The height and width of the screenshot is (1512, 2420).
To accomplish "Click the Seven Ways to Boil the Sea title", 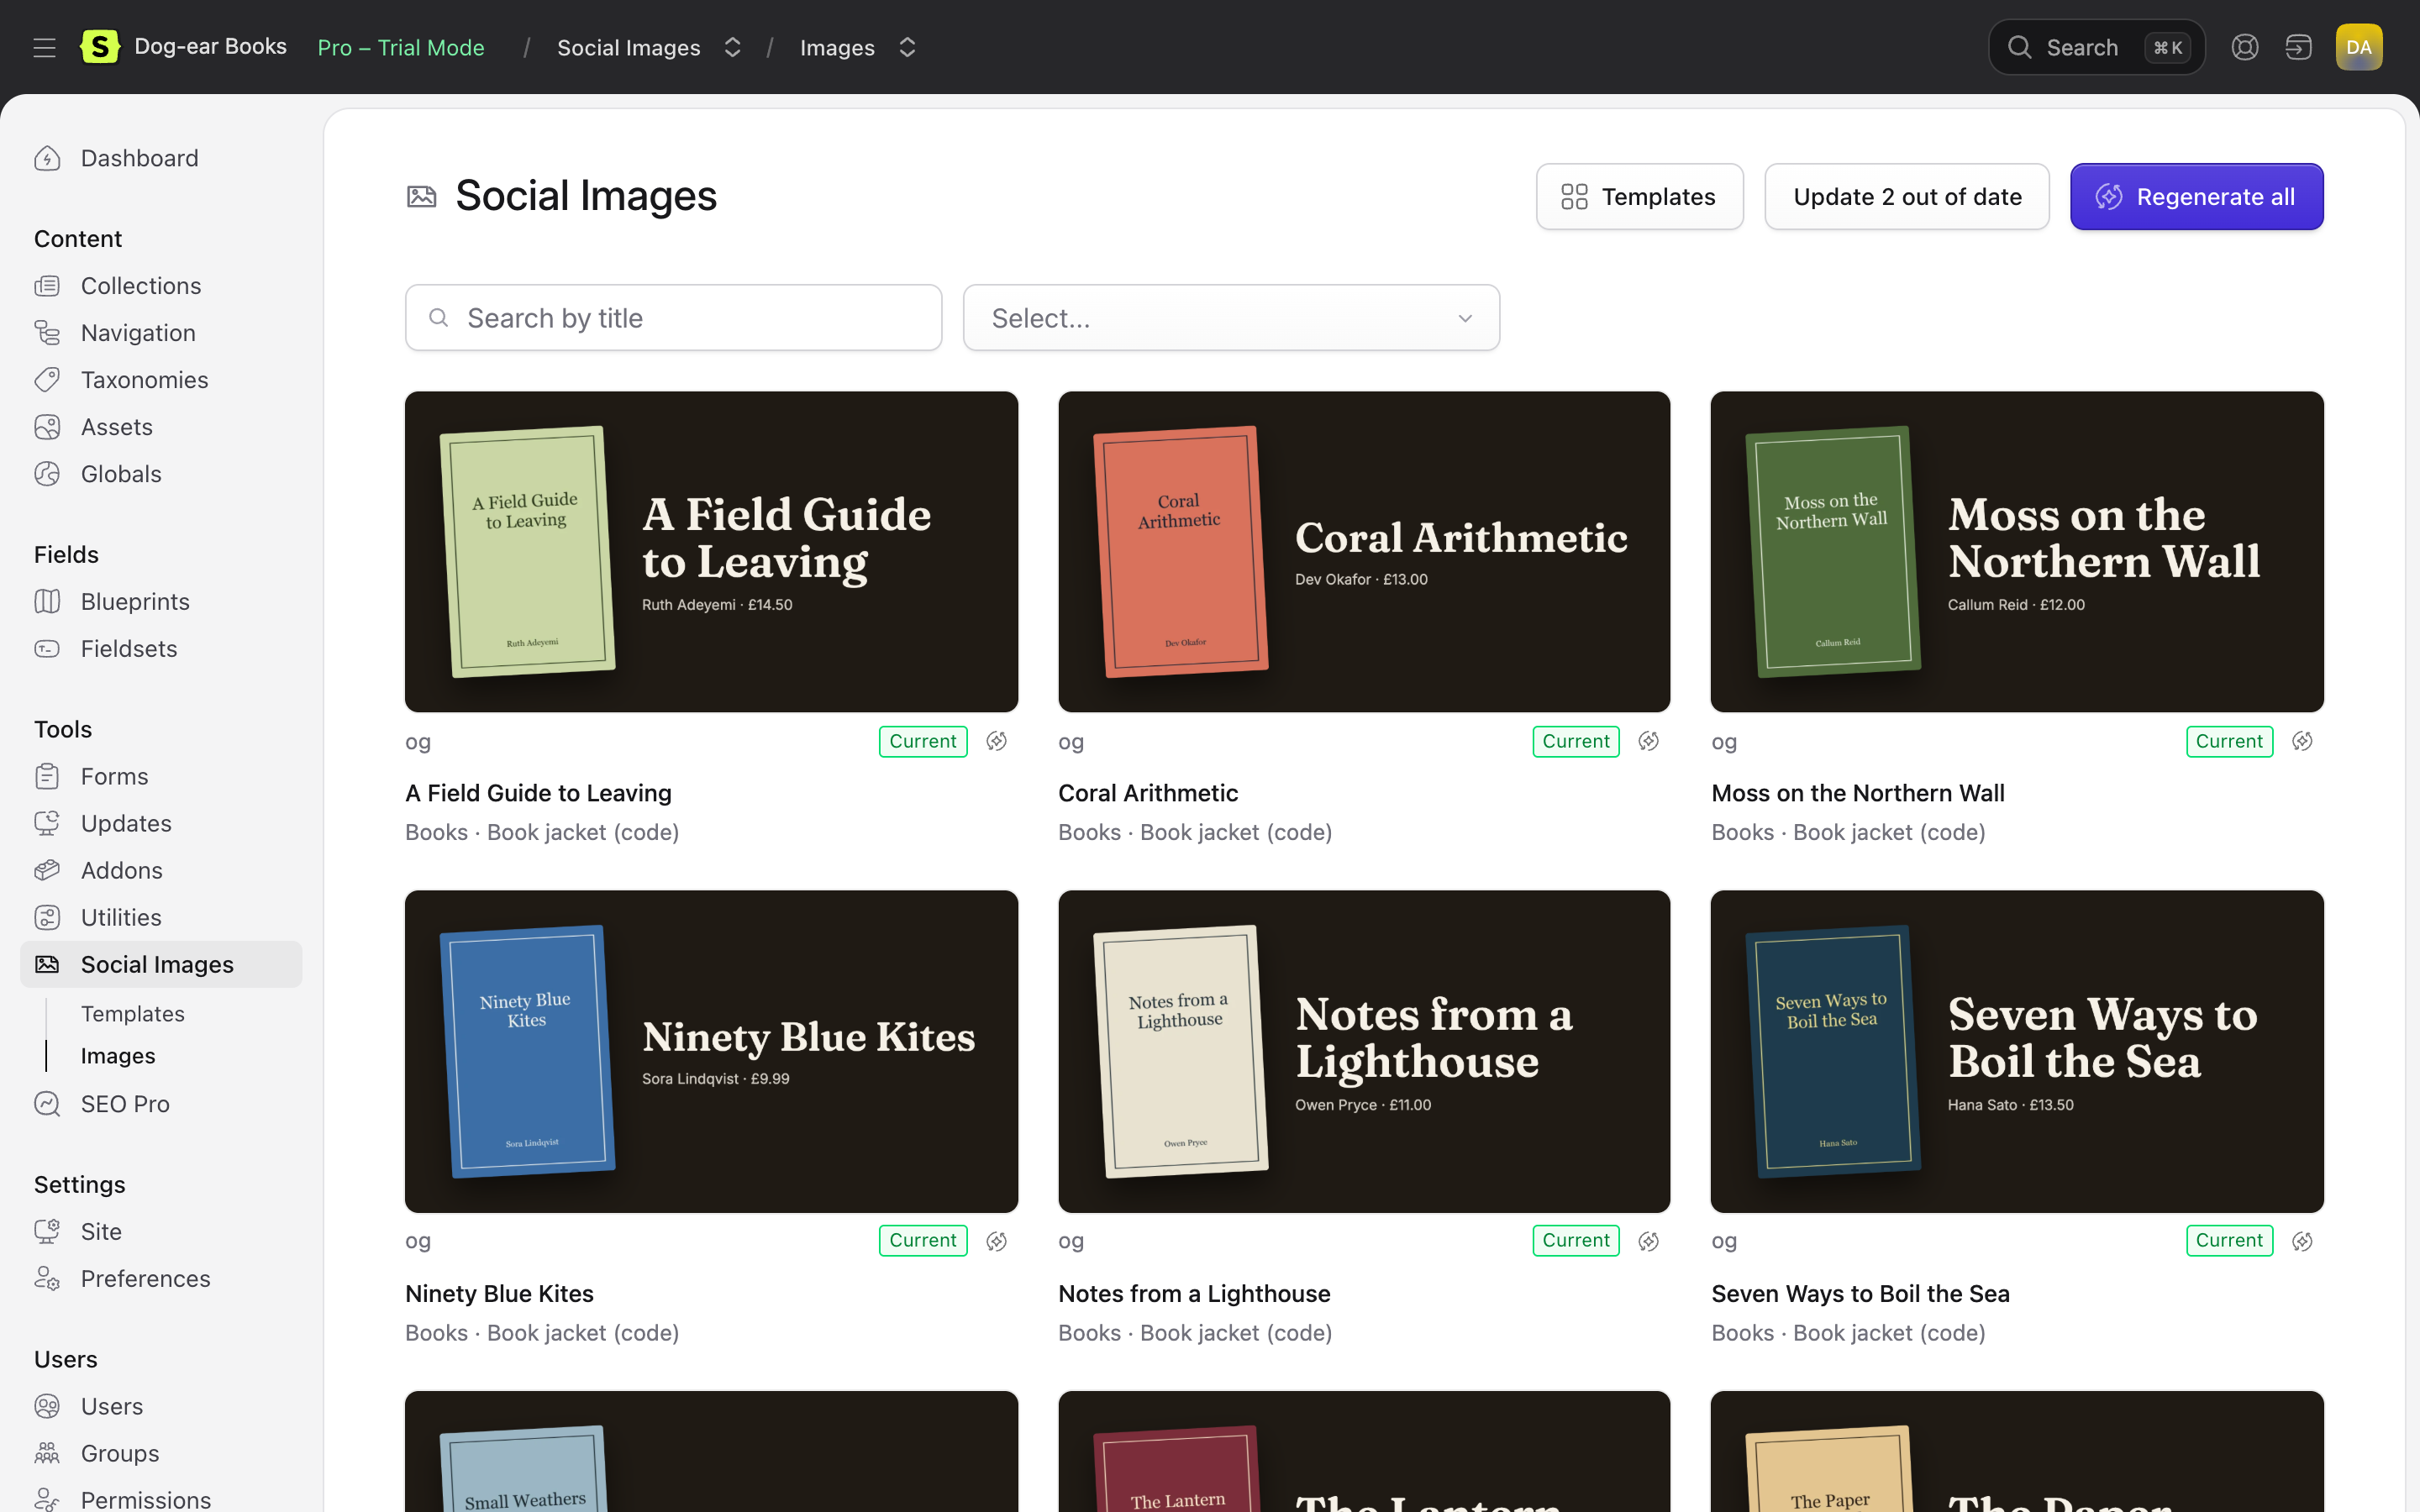I will [1860, 1294].
